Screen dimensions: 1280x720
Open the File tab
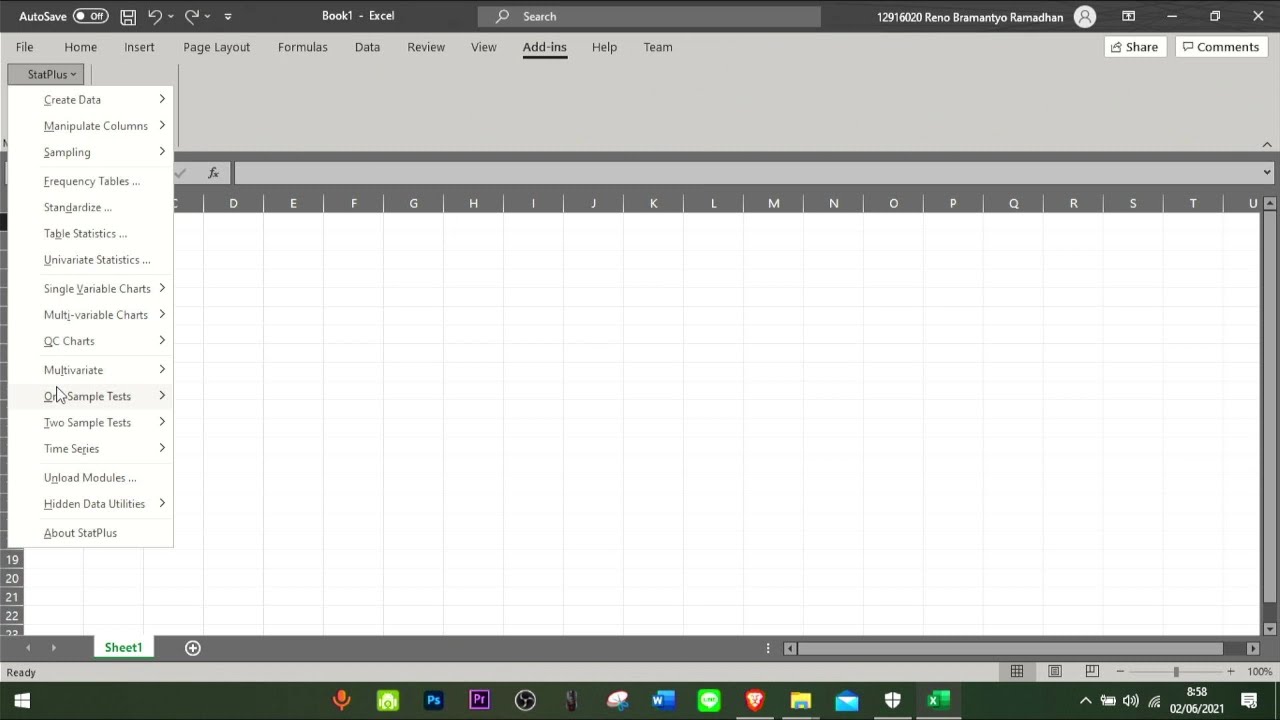[x=24, y=47]
